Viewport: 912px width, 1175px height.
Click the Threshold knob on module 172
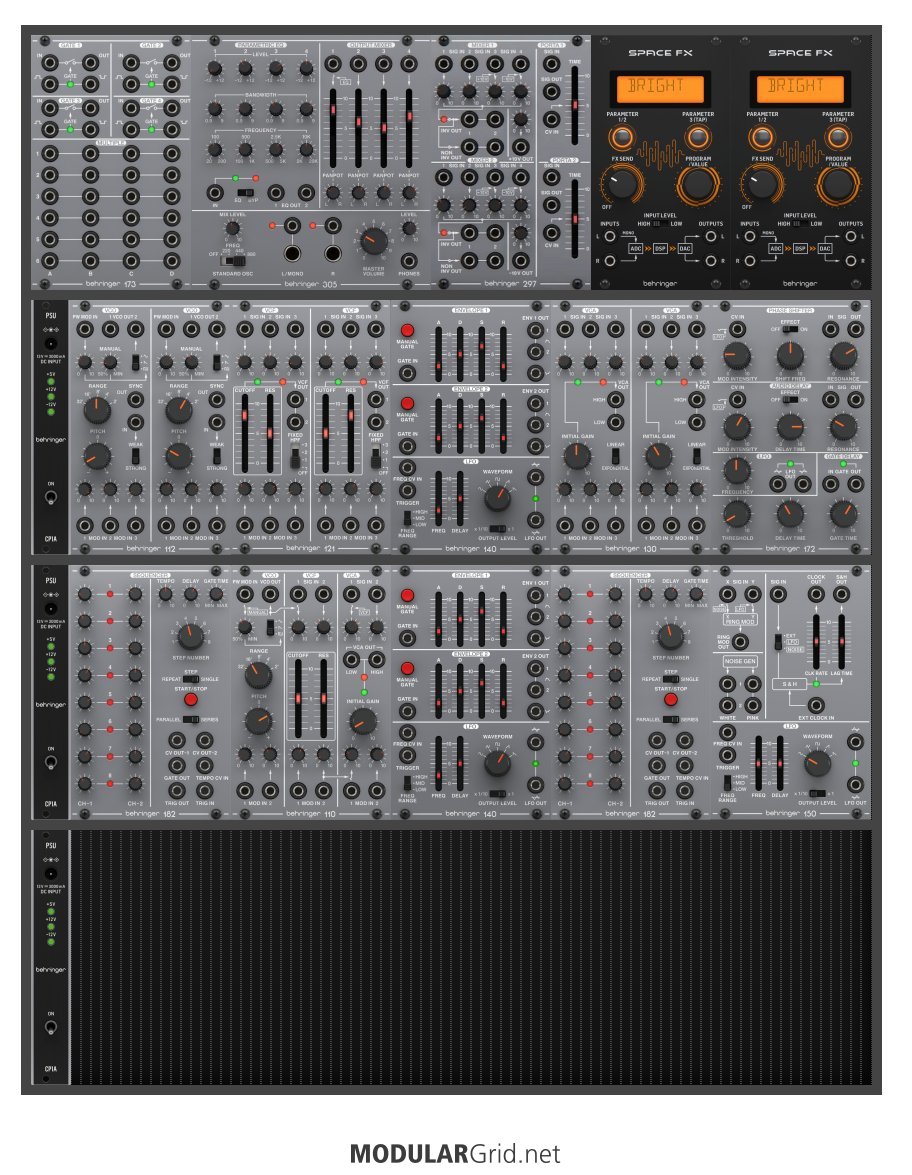point(737,514)
